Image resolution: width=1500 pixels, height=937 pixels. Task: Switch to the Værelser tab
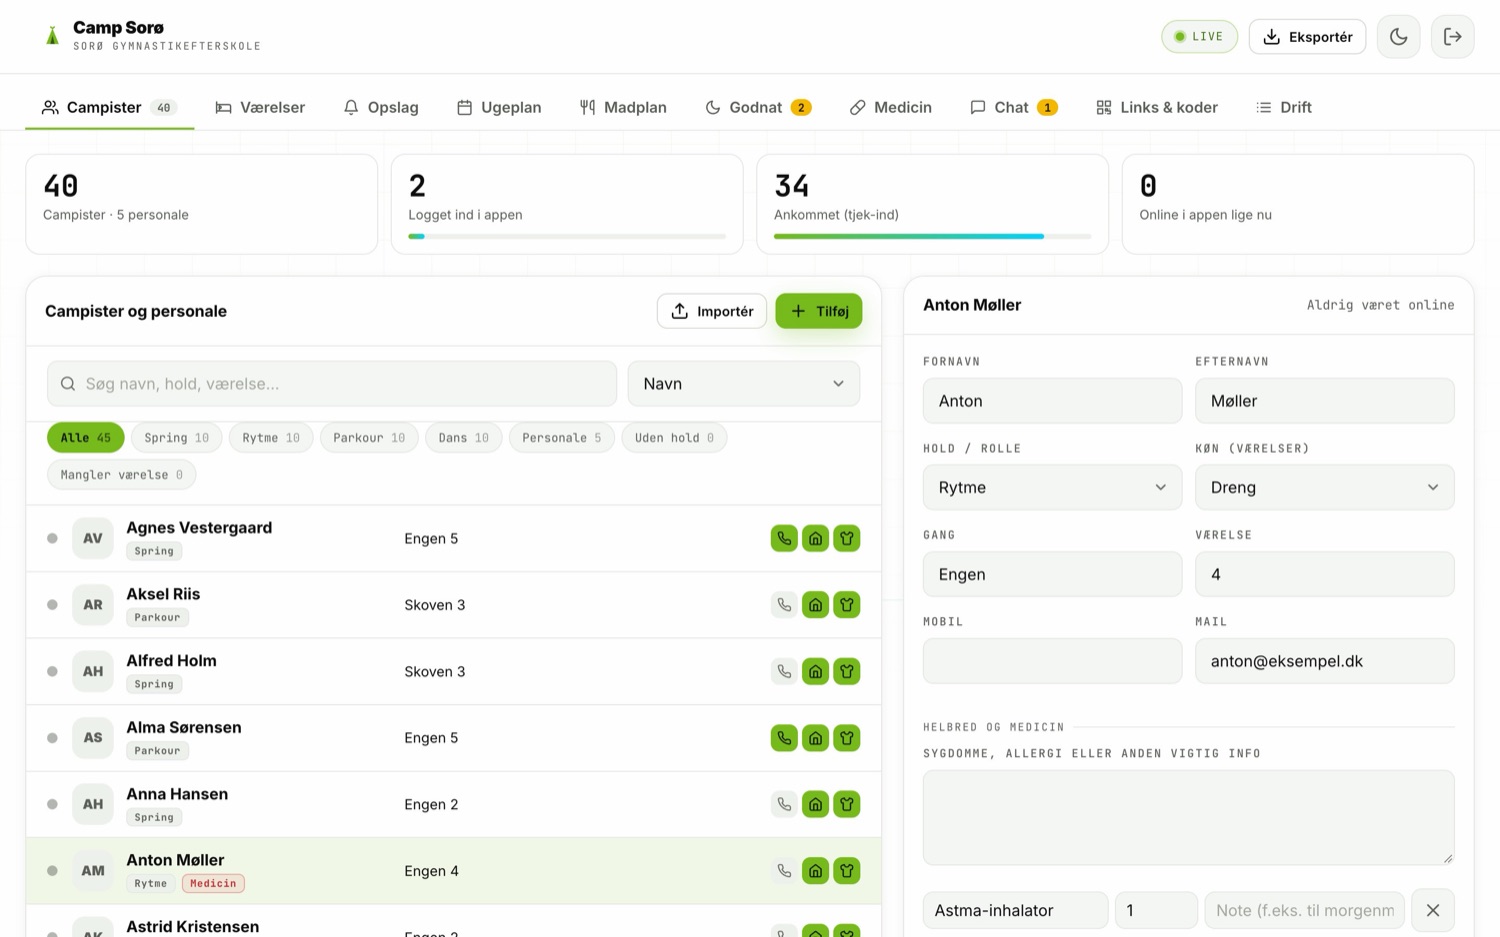260,107
